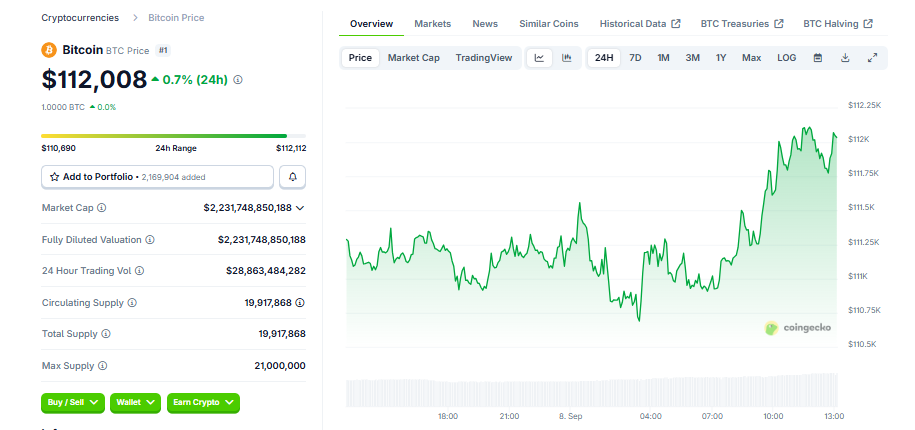Click info icon next to 24h percentage change

238,80
